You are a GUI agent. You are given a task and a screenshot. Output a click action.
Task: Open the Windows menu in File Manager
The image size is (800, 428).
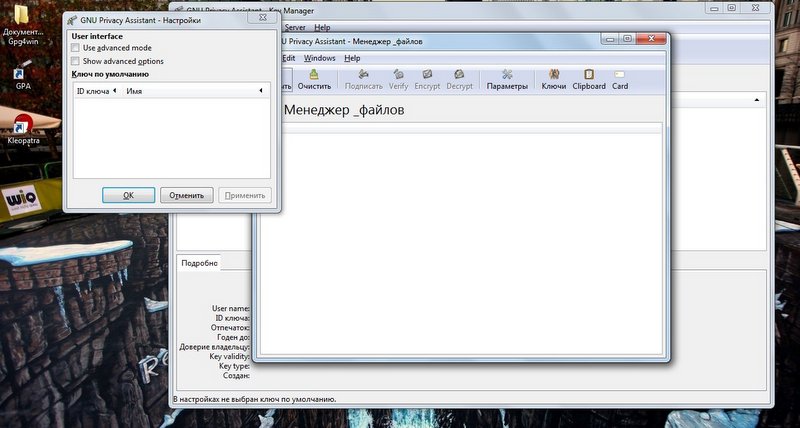point(319,58)
